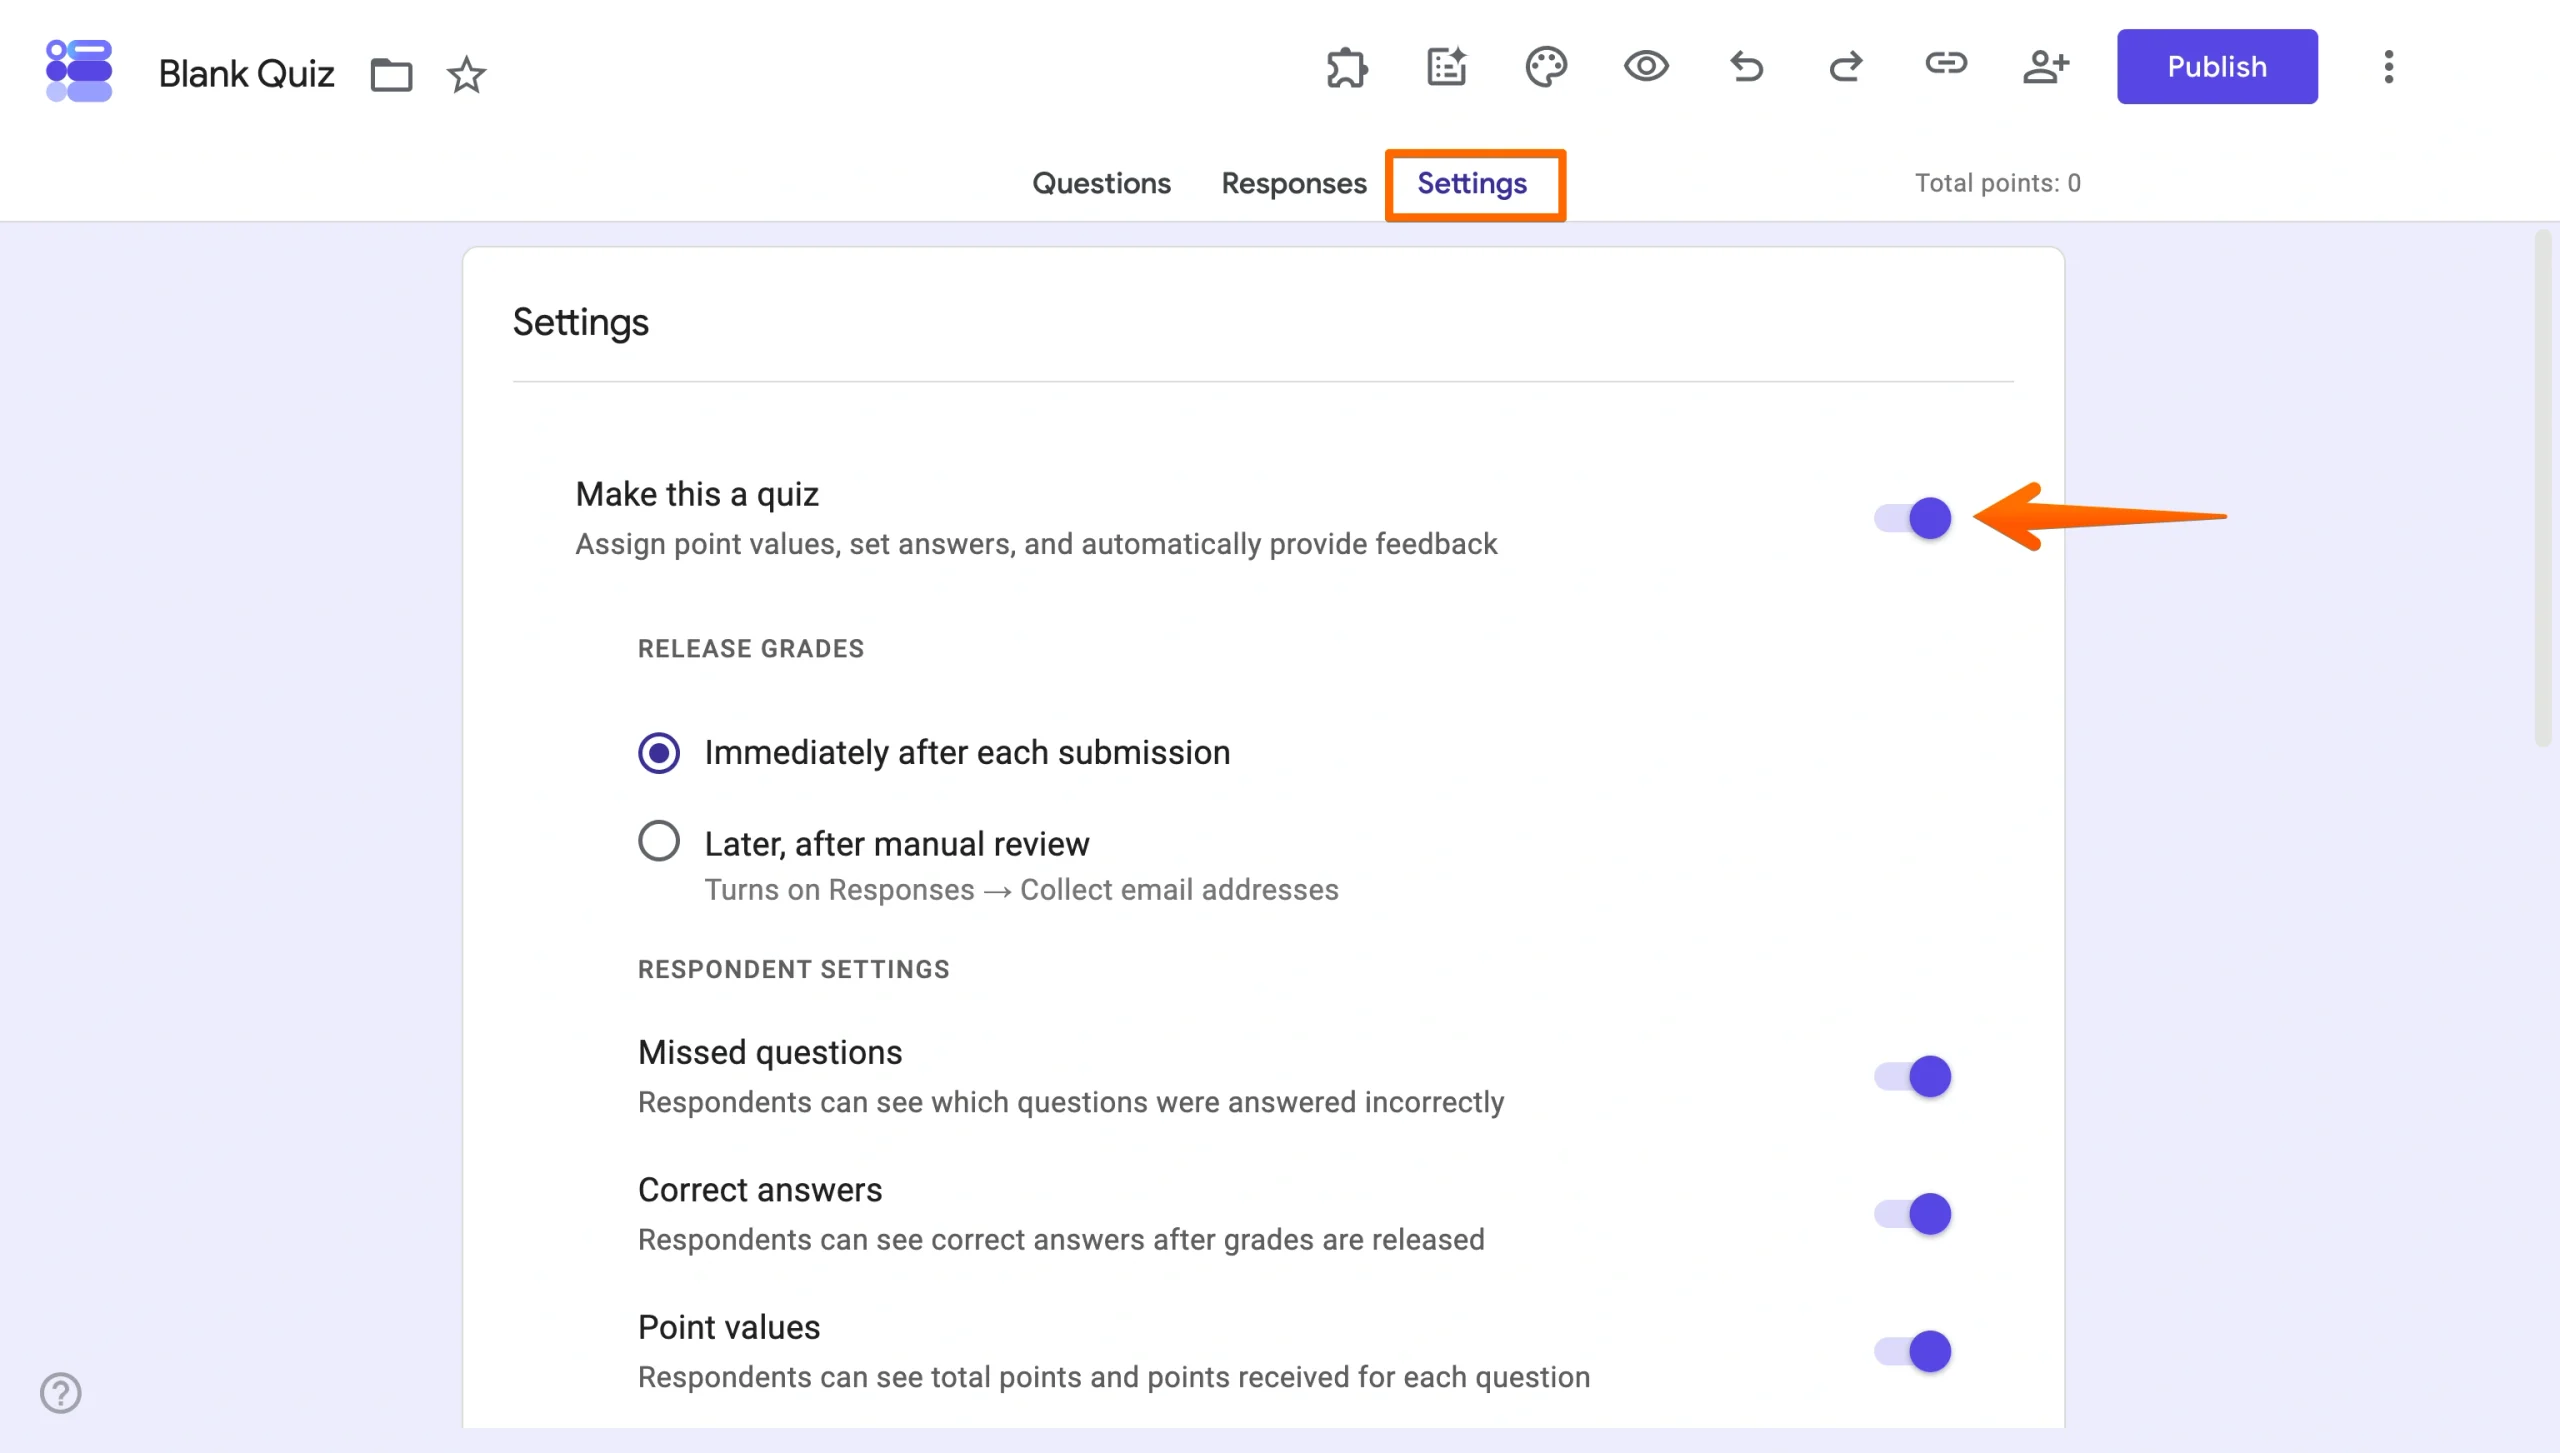Select Immediately after each submission
Image resolution: width=2560 pixels, height=1453 pixels.
(659, 753)
